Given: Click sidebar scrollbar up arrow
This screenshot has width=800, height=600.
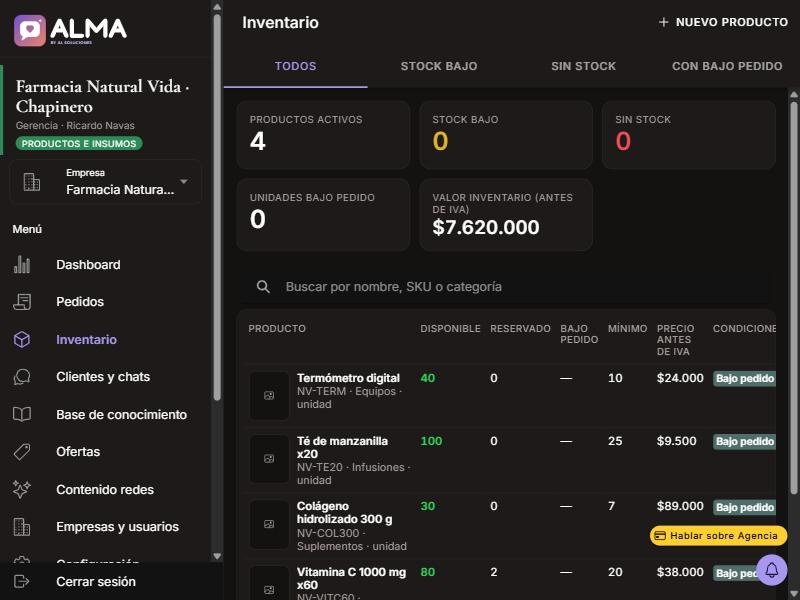Looking at the screenshot, I should point(217,7).
